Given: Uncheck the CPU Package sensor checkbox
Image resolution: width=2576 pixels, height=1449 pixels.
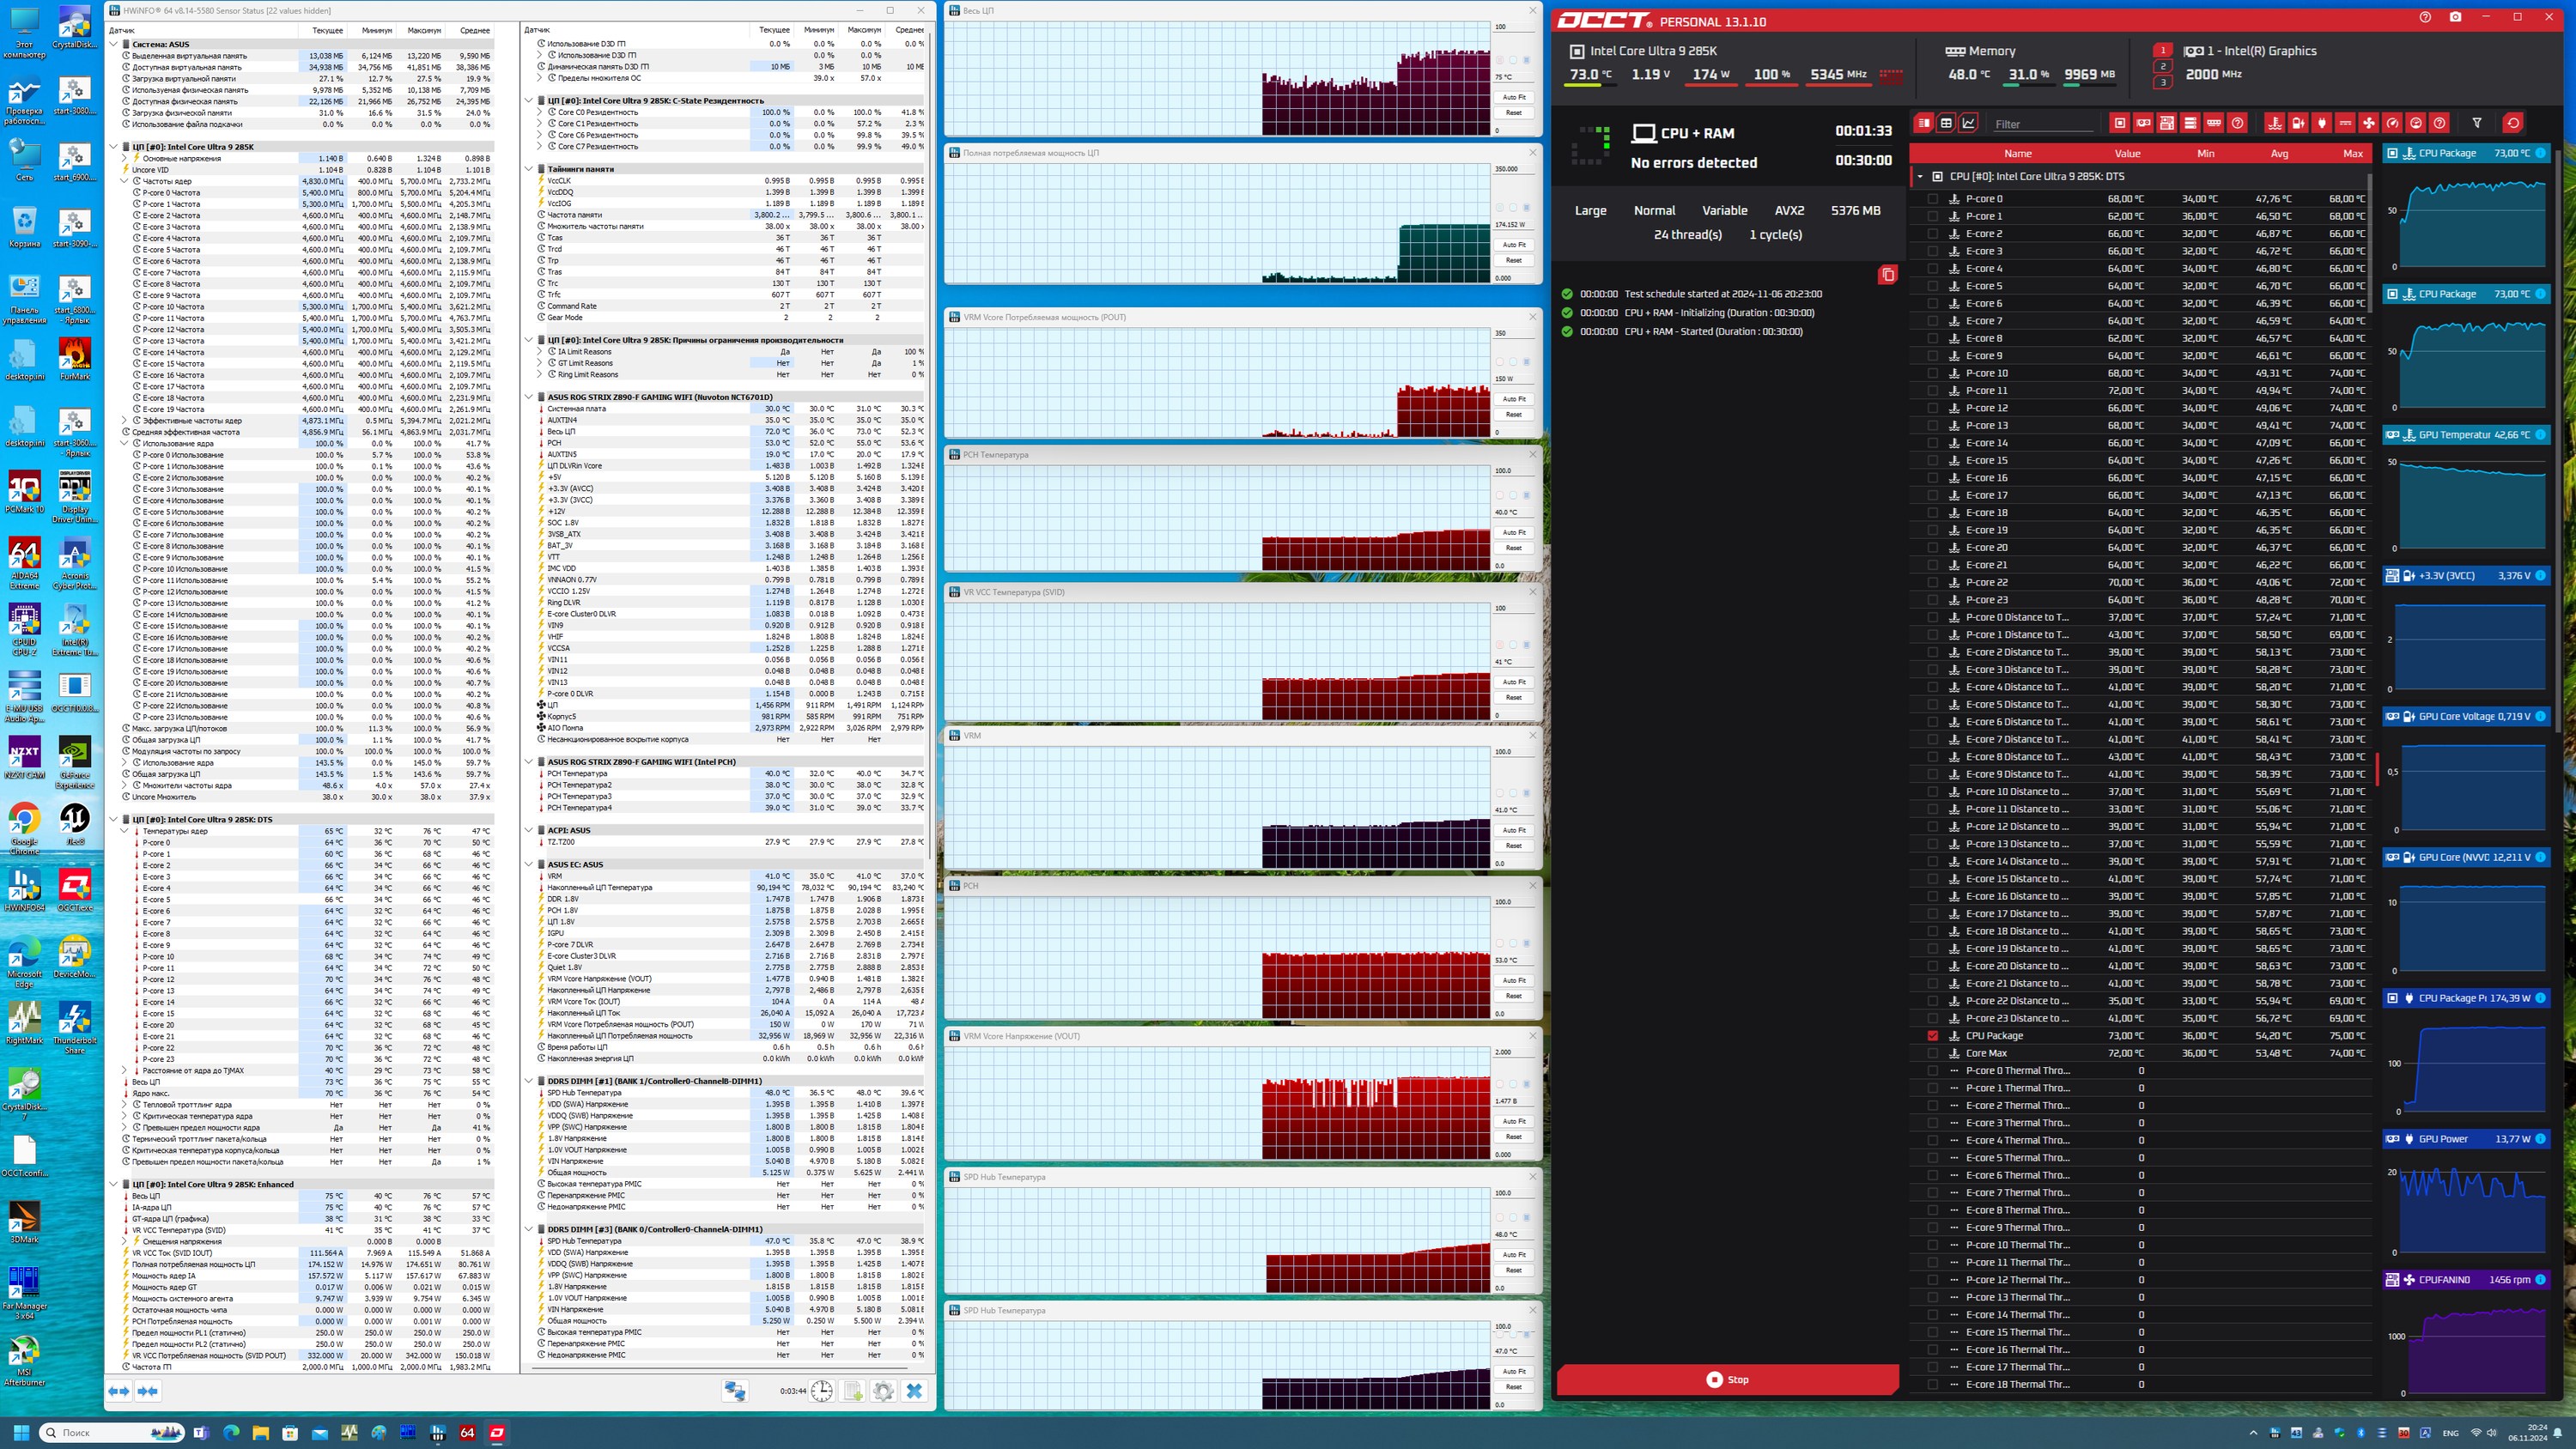Looking at the screenshot, I should coord(1932,1036).
